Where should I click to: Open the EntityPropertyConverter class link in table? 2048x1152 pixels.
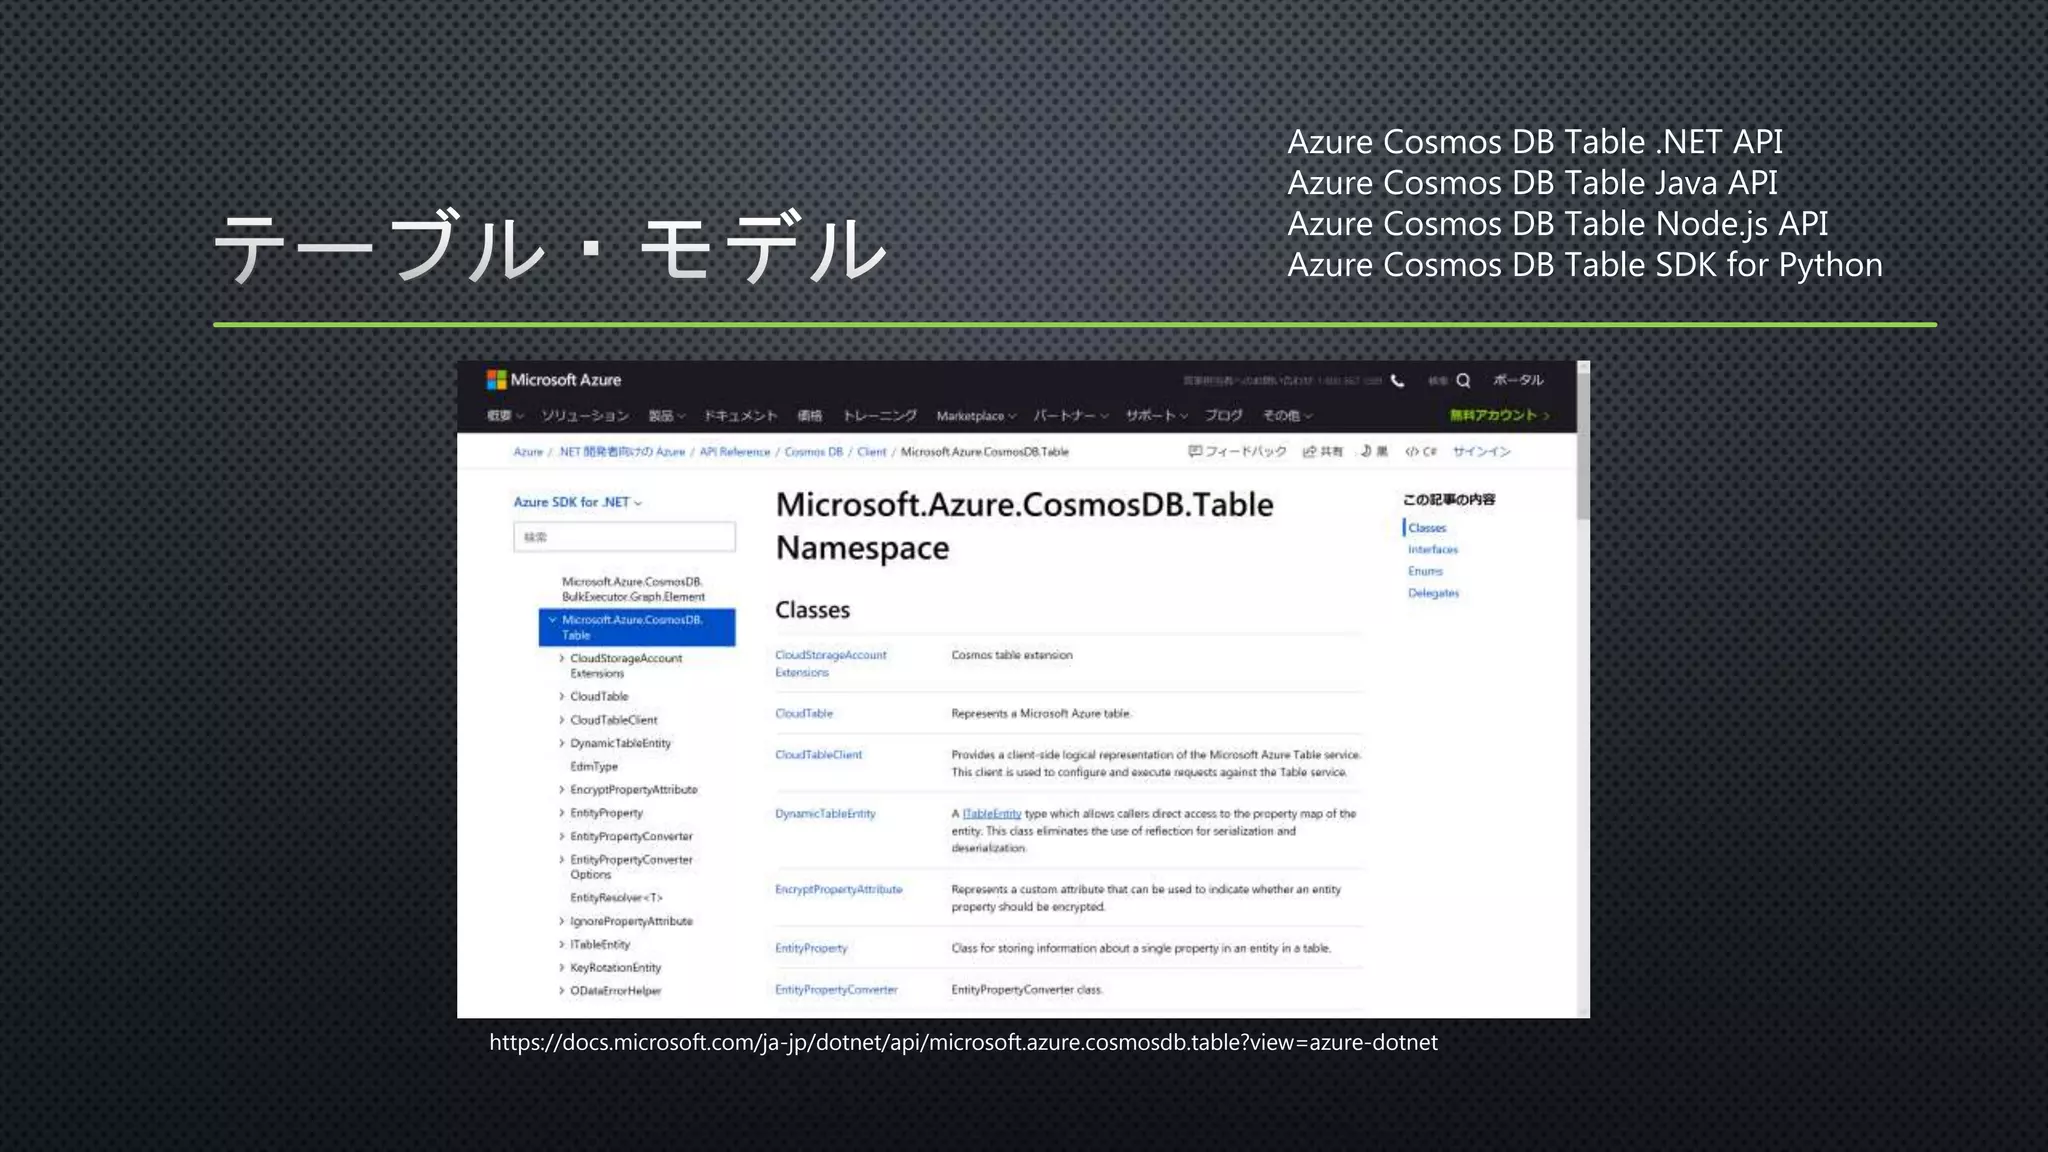(x=836, y=990)
